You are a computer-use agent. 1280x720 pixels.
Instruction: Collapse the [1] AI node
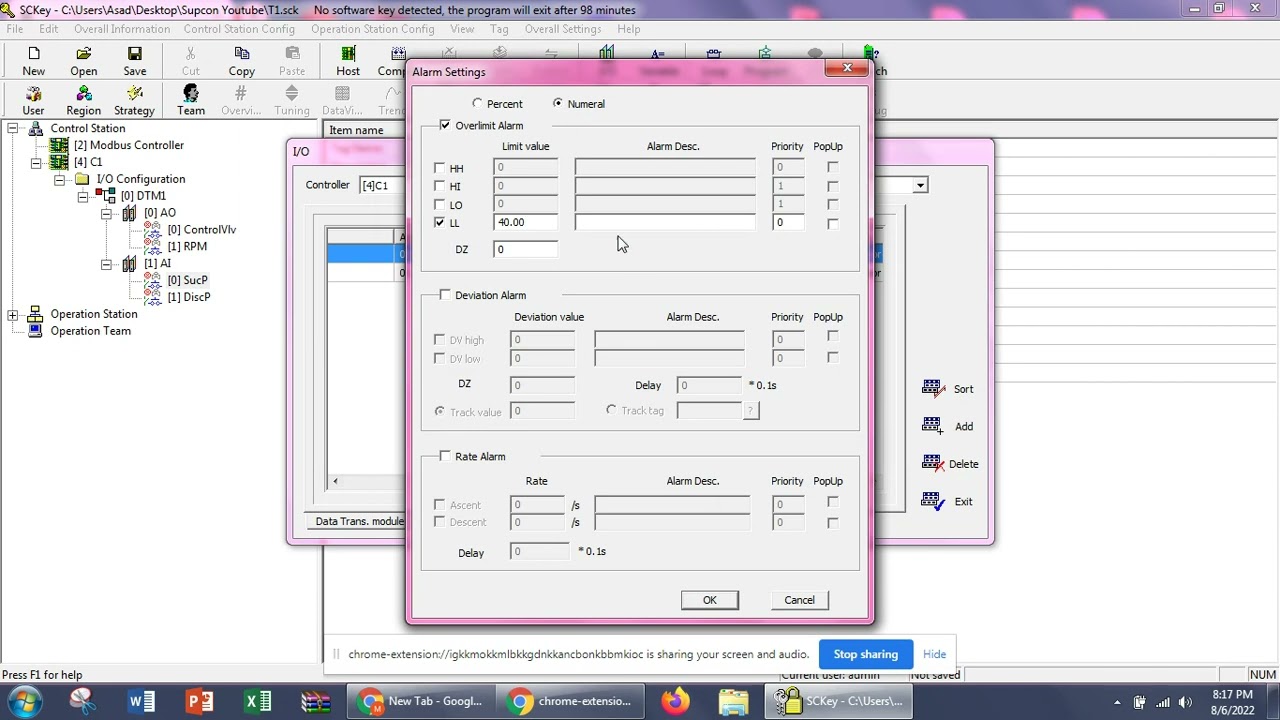[x=106, y=264]
